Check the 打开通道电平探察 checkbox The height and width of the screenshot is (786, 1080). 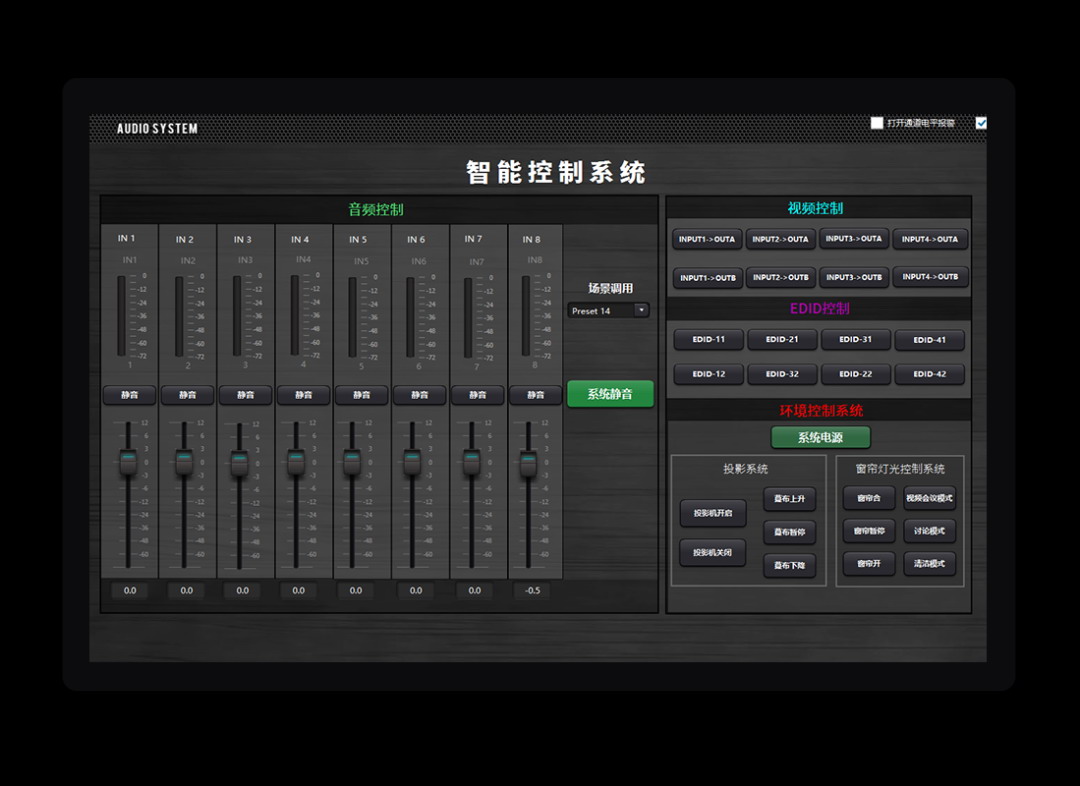tap(877, 123)
